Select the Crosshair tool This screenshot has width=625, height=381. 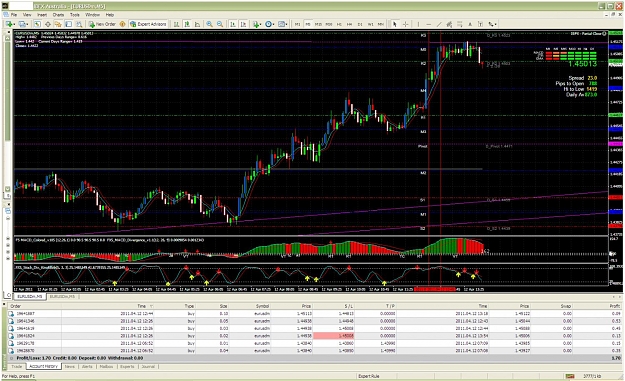(405, 24)
